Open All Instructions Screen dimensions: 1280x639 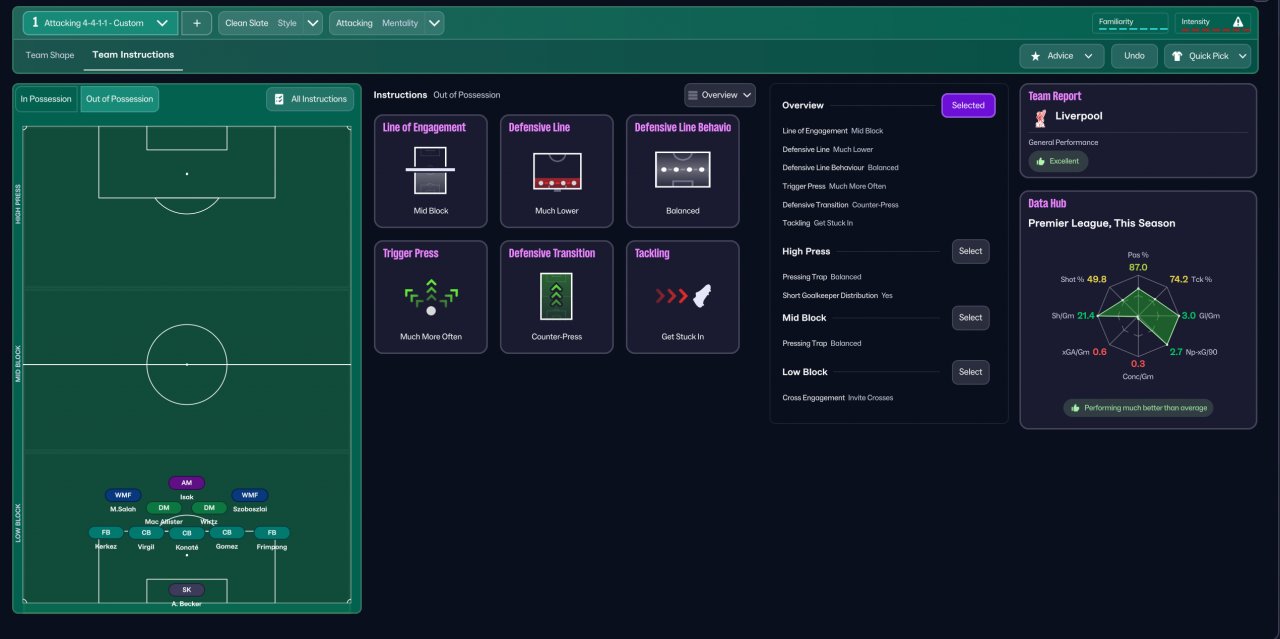click(x=309, y=99)
